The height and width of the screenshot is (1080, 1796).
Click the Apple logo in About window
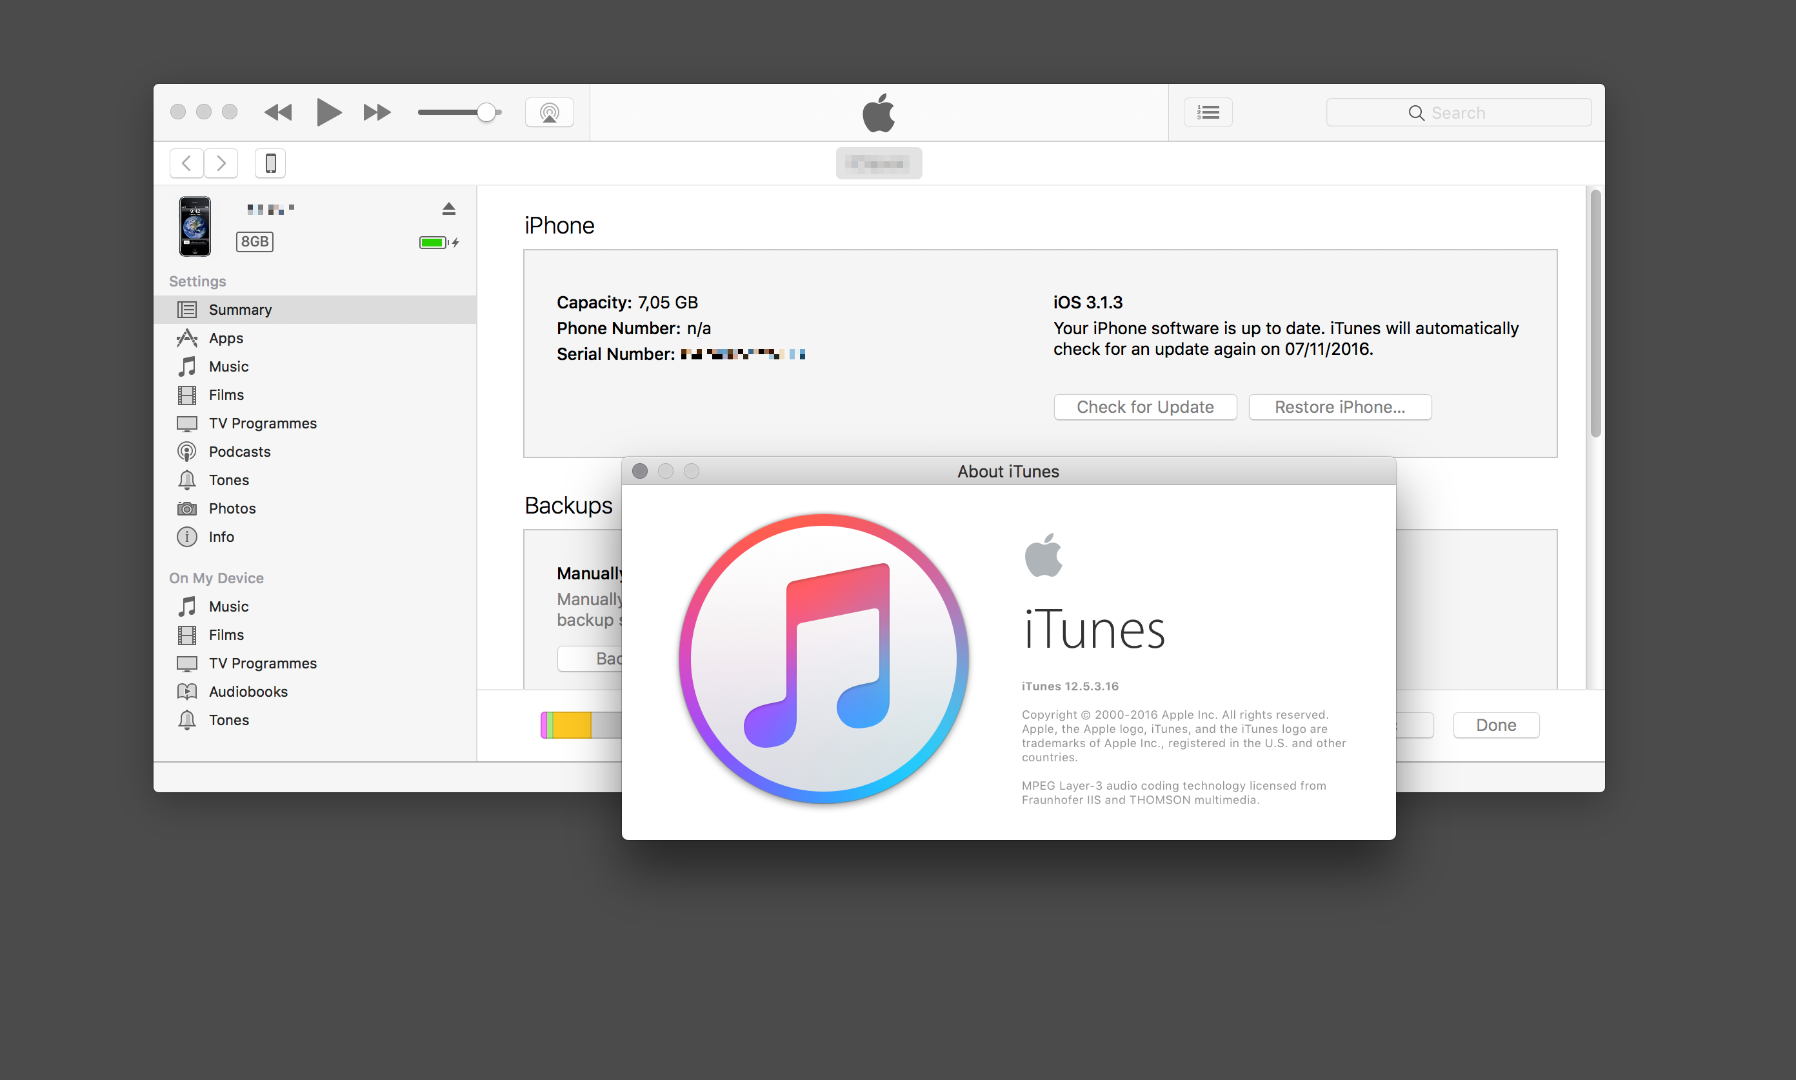pos(1044,555)
